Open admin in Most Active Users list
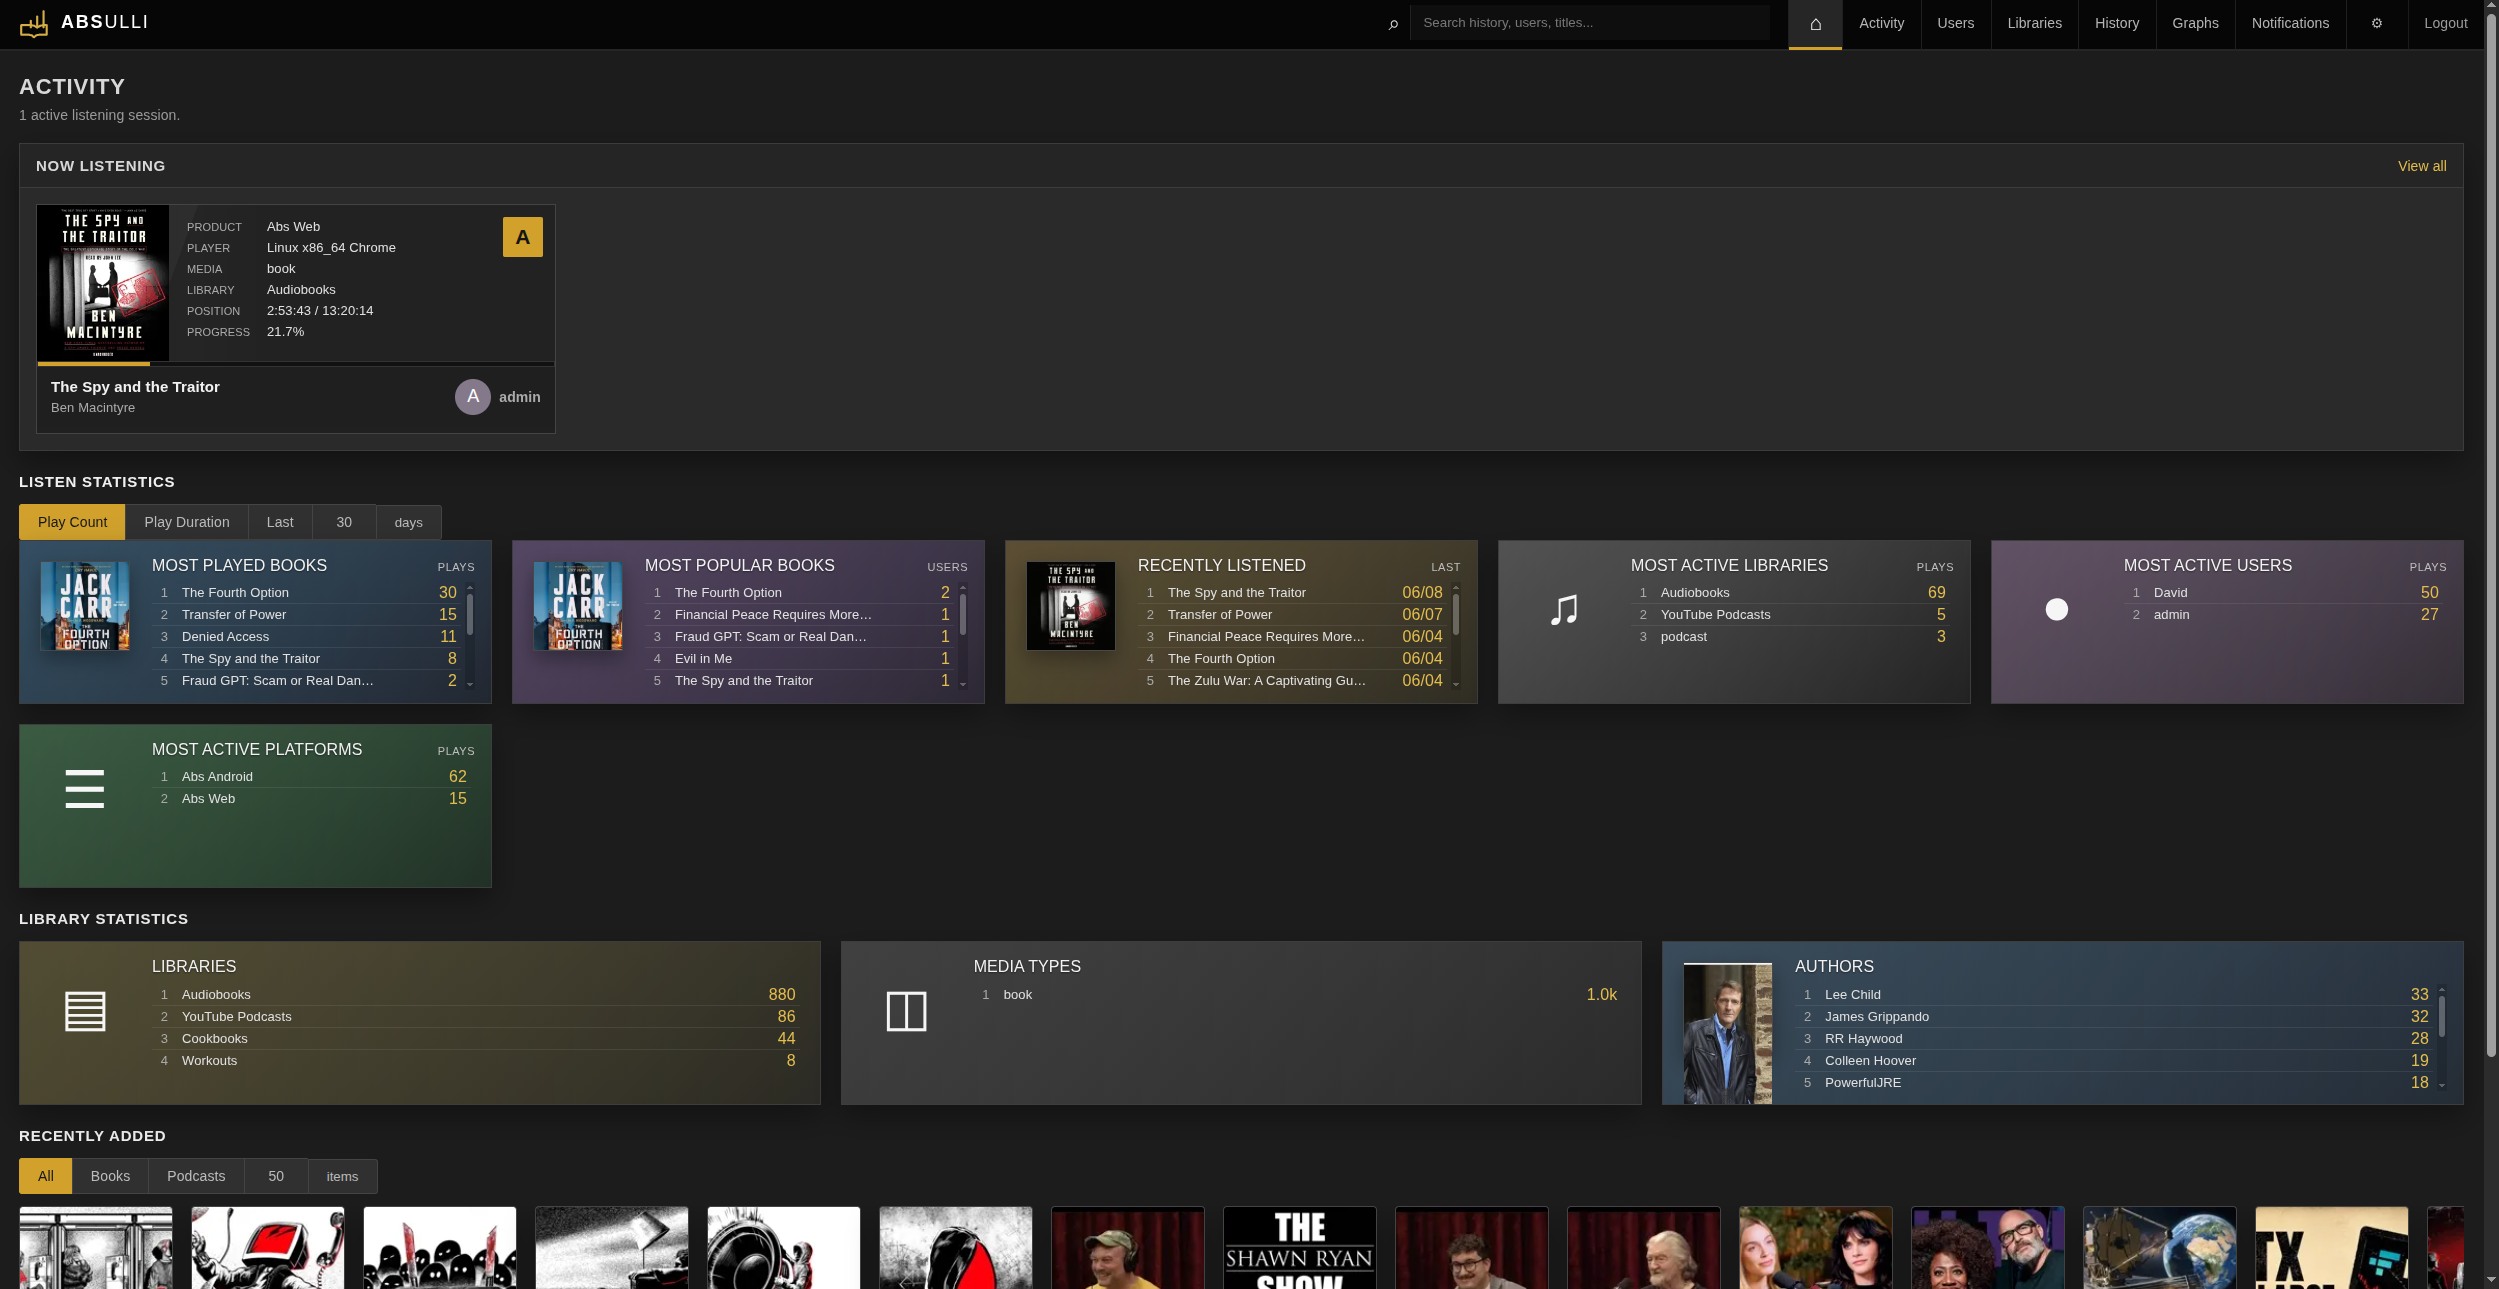Screen dimensions: 2499x1289 pyautogui.click(x=2171, y=615)
